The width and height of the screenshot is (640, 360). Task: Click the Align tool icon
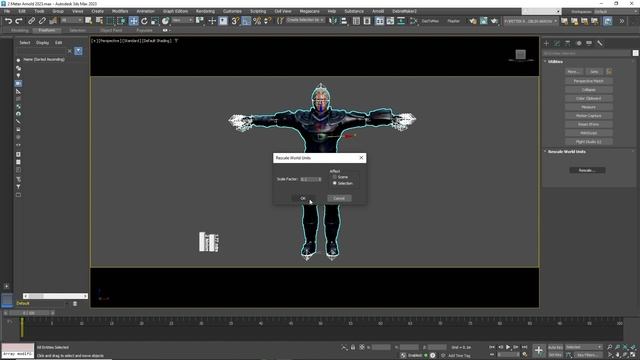(344, 21)
